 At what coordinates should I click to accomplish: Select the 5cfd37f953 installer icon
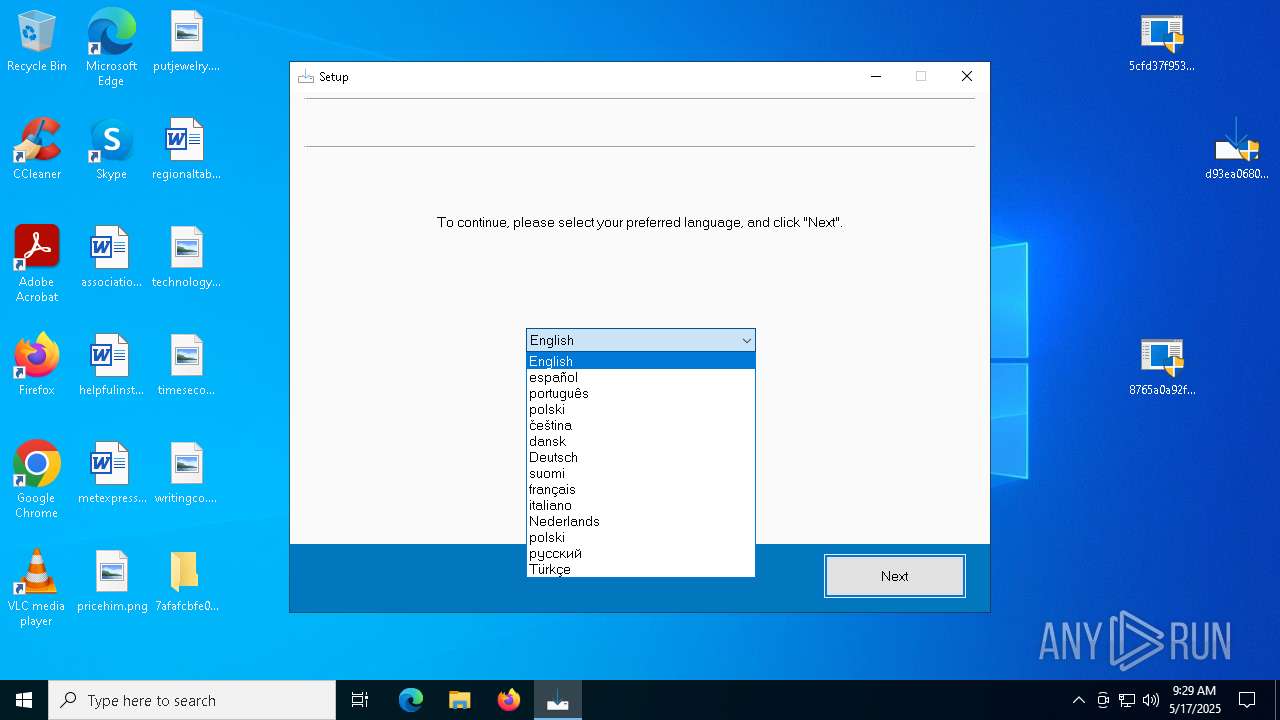point(1162,42)
